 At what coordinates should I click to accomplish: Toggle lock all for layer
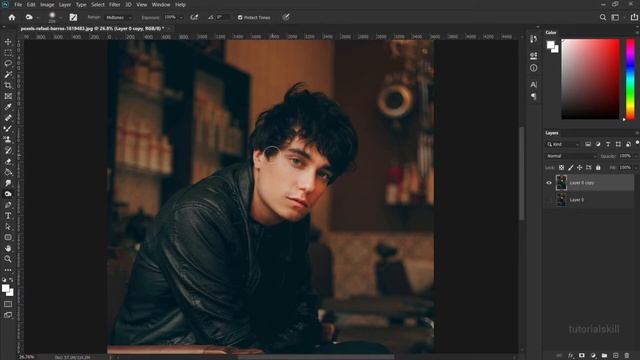click(x=598, y=168)
